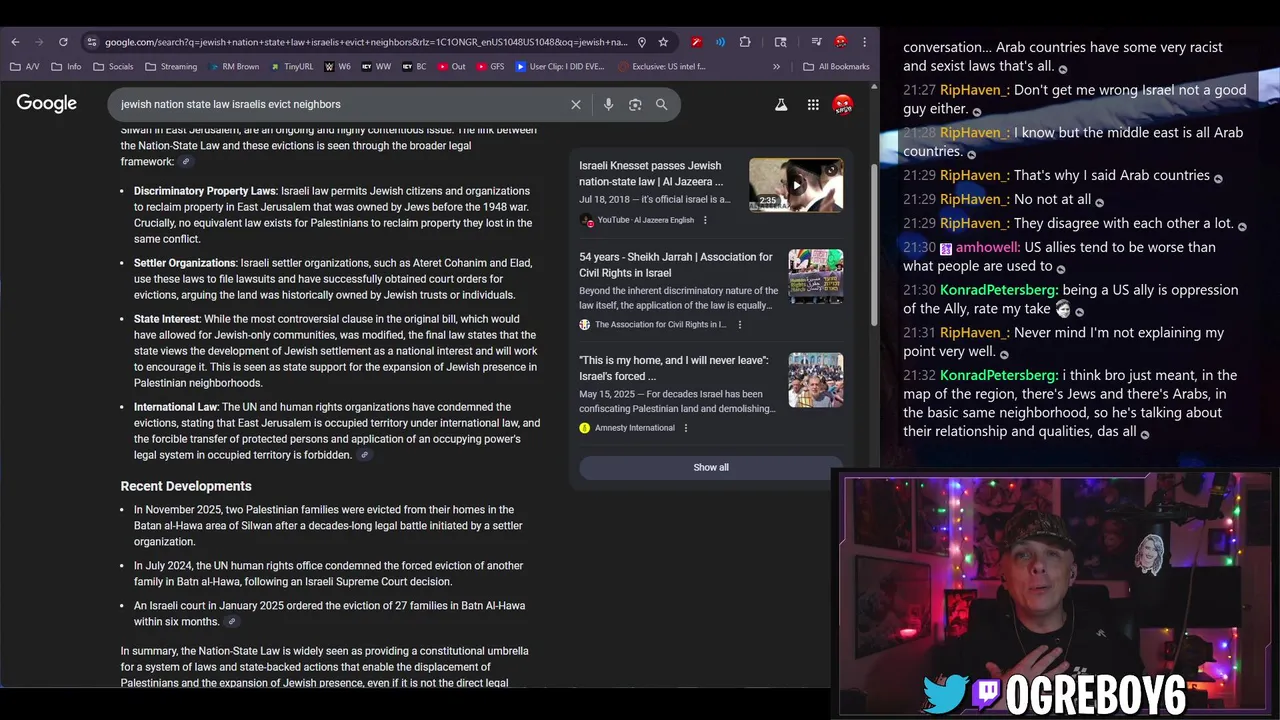1280x720 pixels.
Task: Open the Streaming bookmarks folder
Action: pos(171,67)
